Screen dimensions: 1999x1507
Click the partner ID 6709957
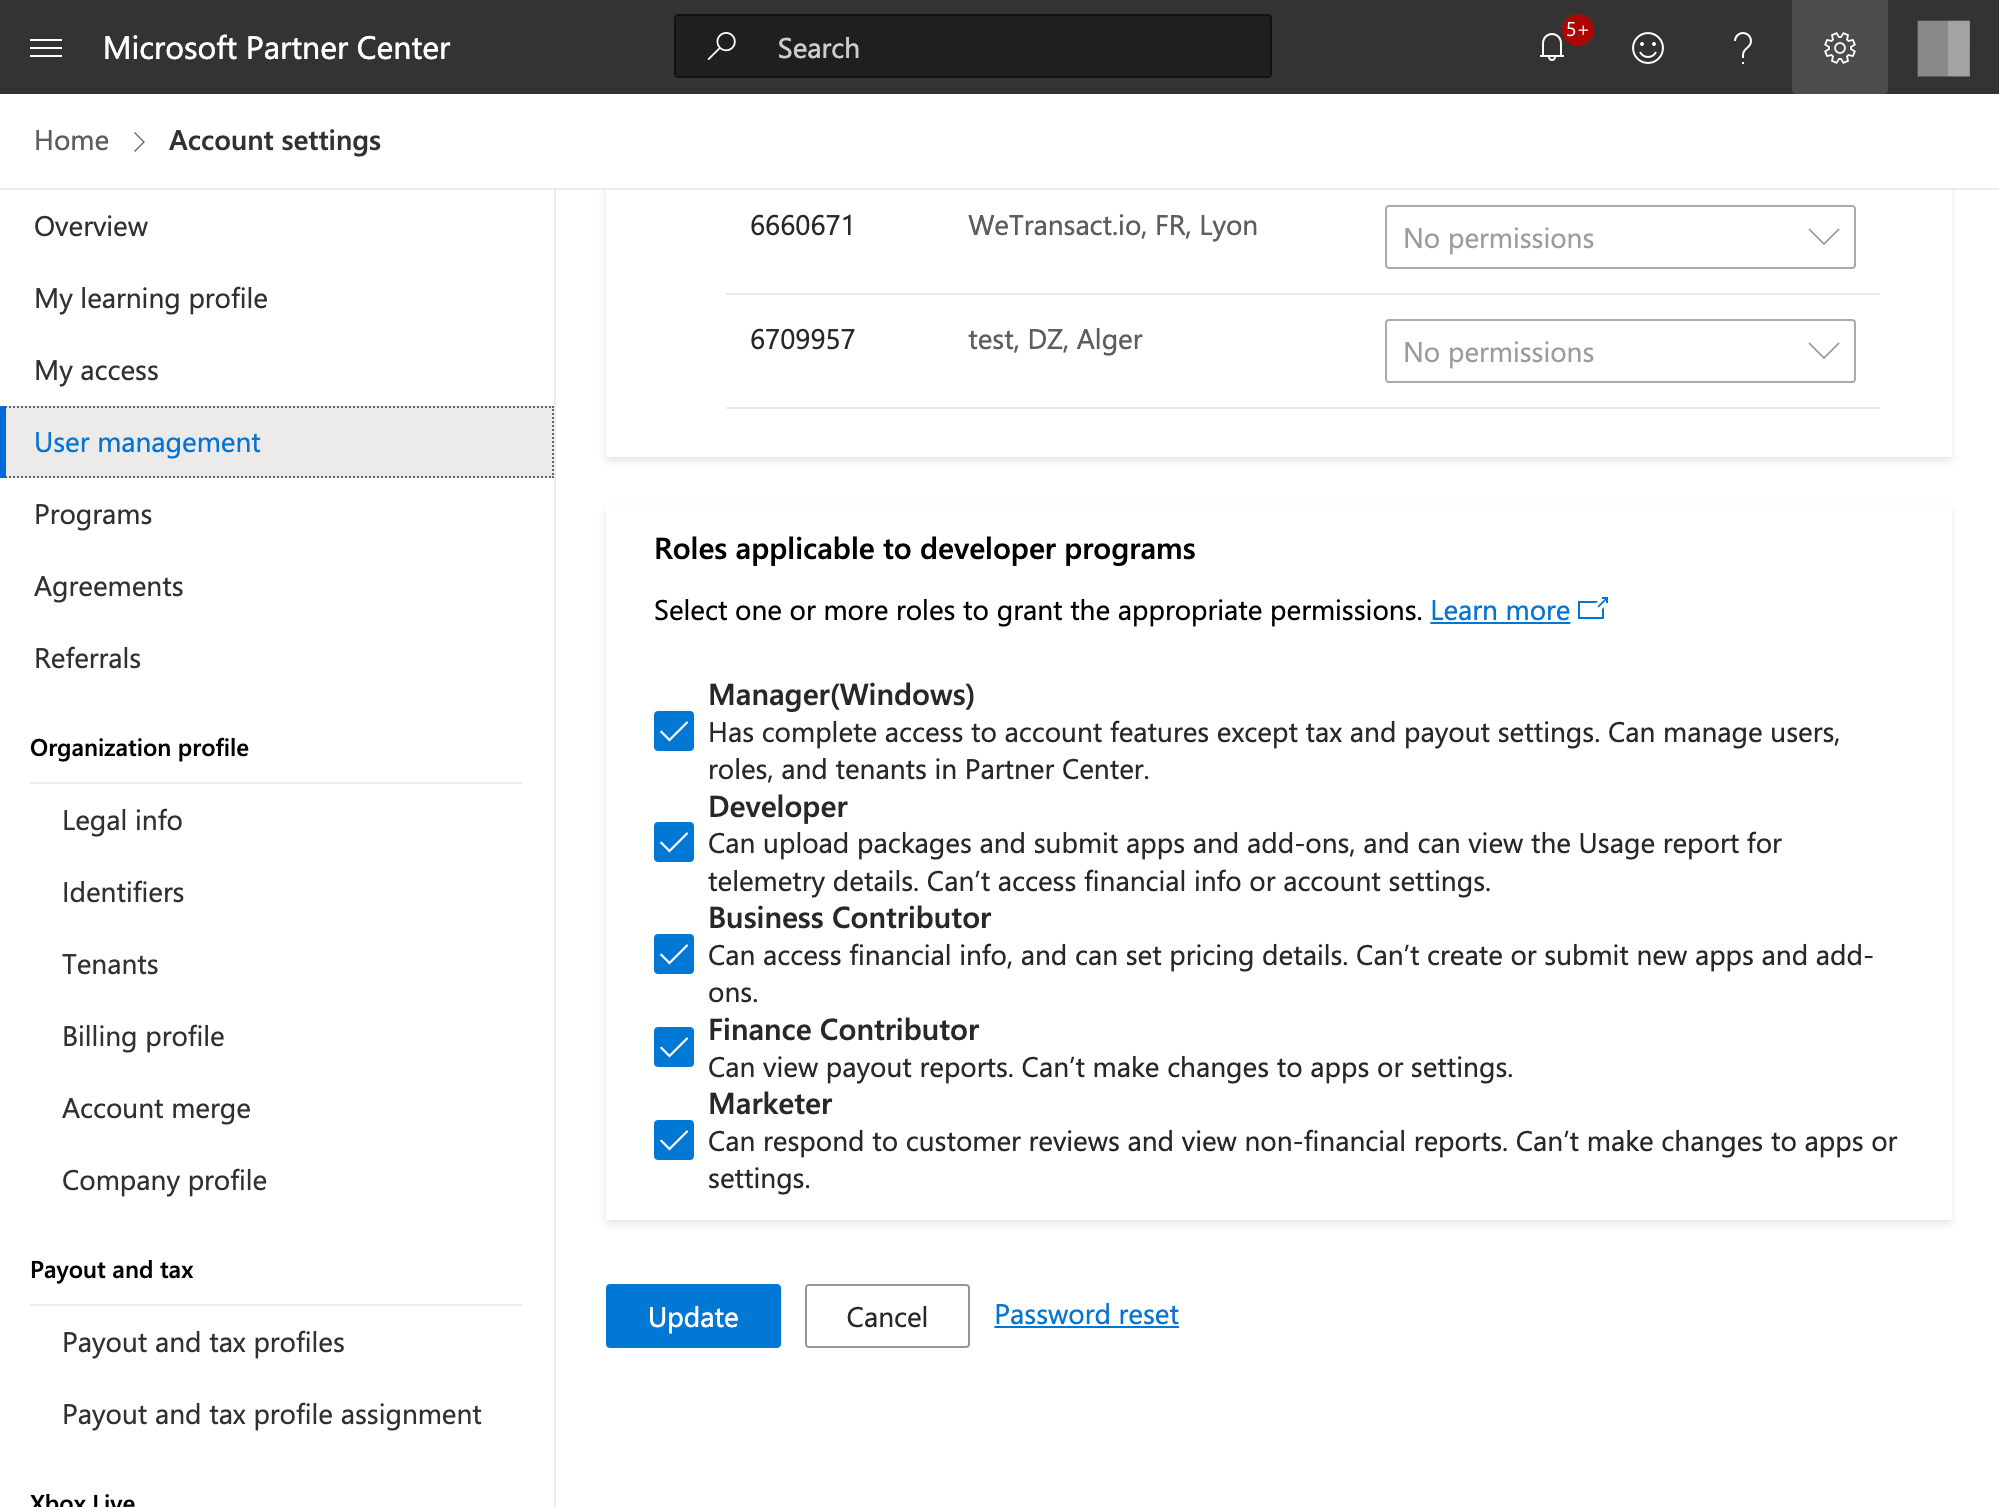pyautogui.click(x=802, y=339)
